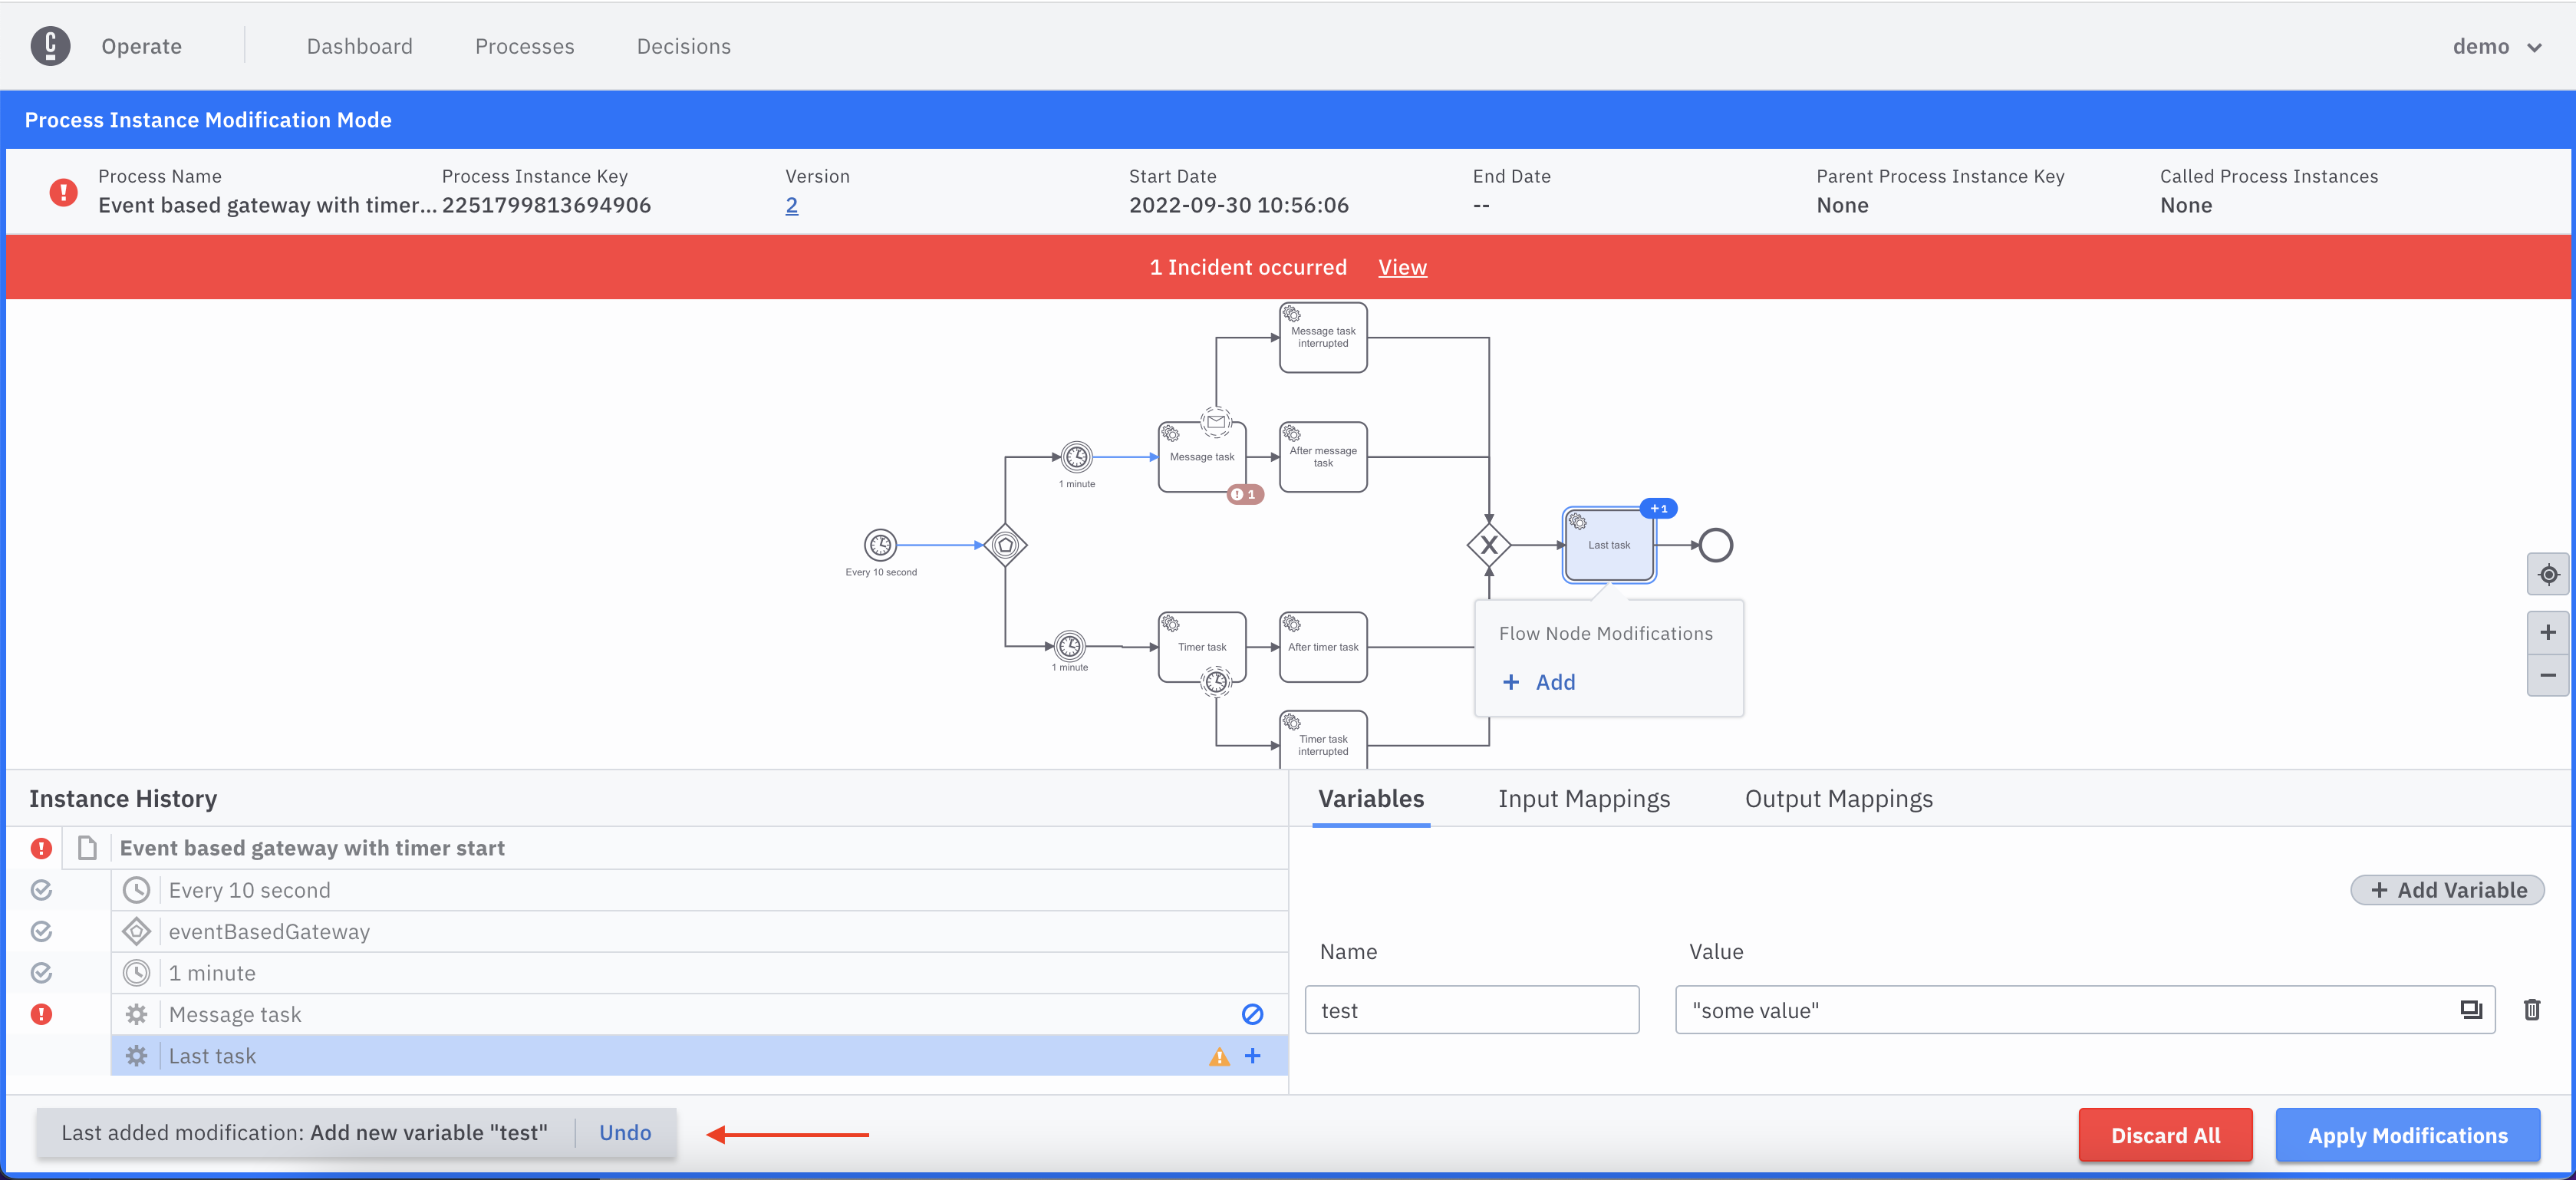
Task: Click plus icon on Last task row
Action: coord(1252,1056)
